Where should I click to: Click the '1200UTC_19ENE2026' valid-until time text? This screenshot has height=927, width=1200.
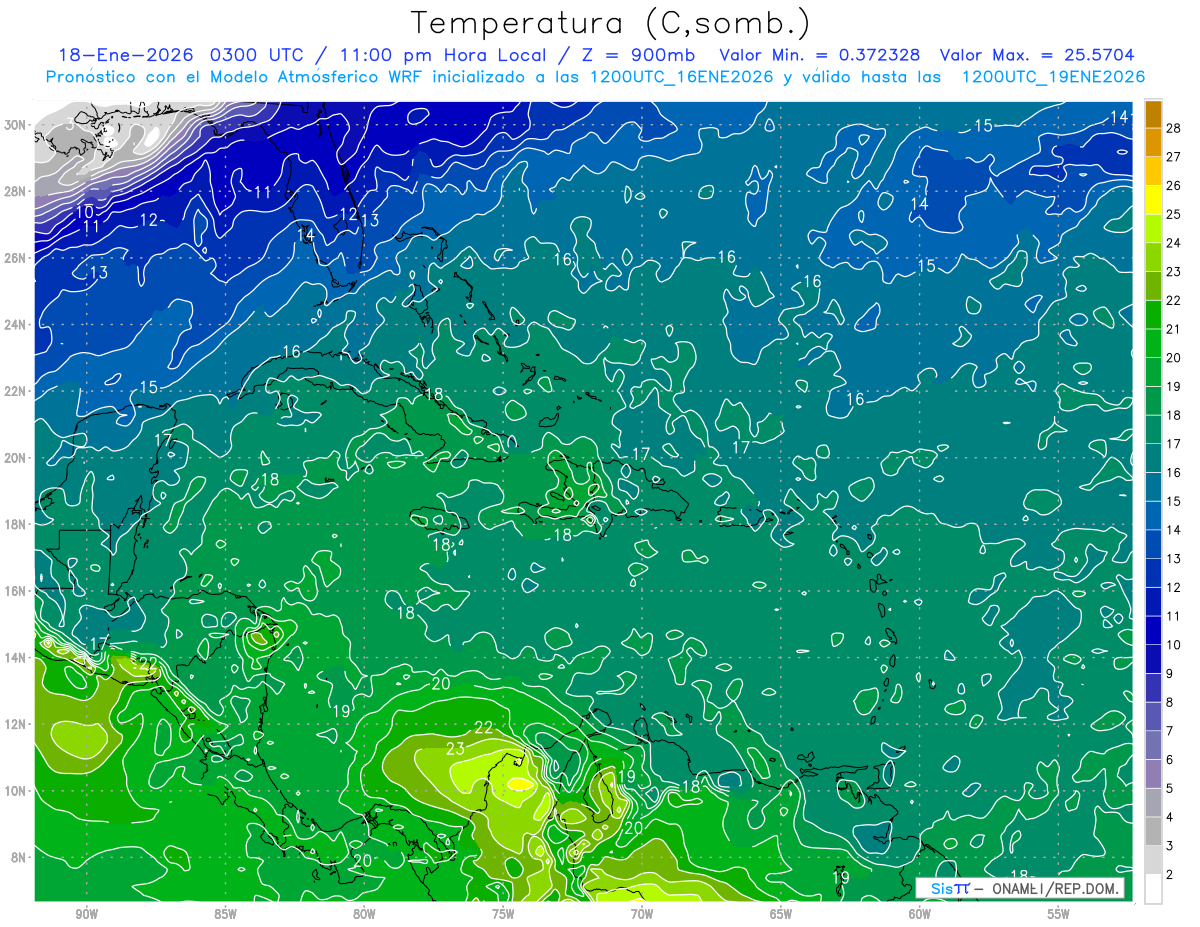(x=1053, y=77)
